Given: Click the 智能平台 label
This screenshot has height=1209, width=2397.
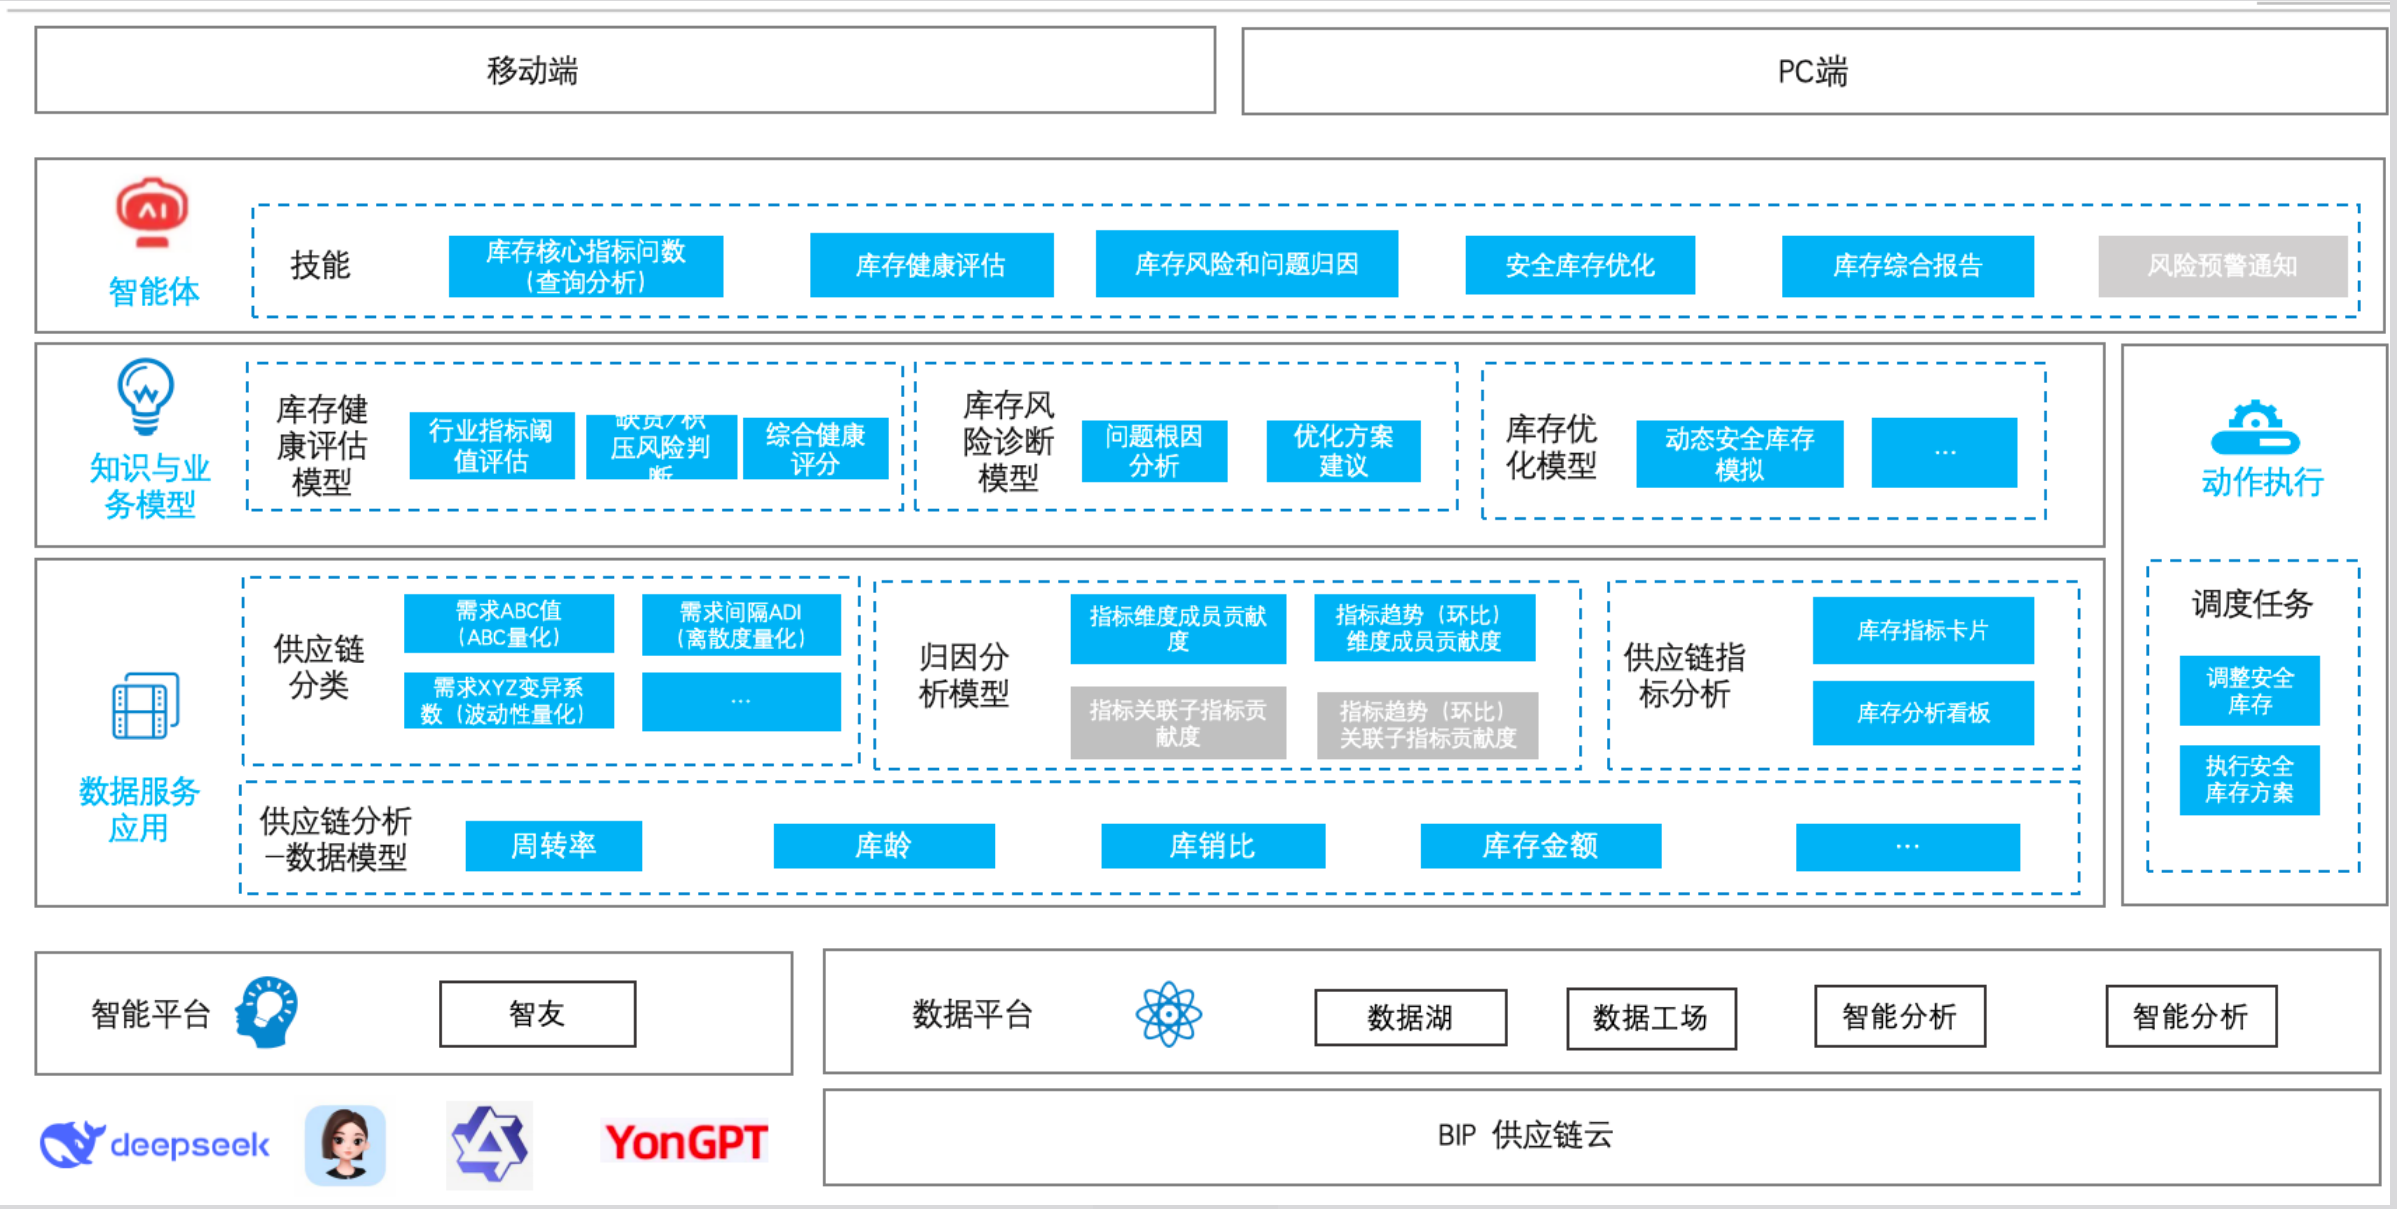Looking at the screenshot, I should tap(151, 1014).
